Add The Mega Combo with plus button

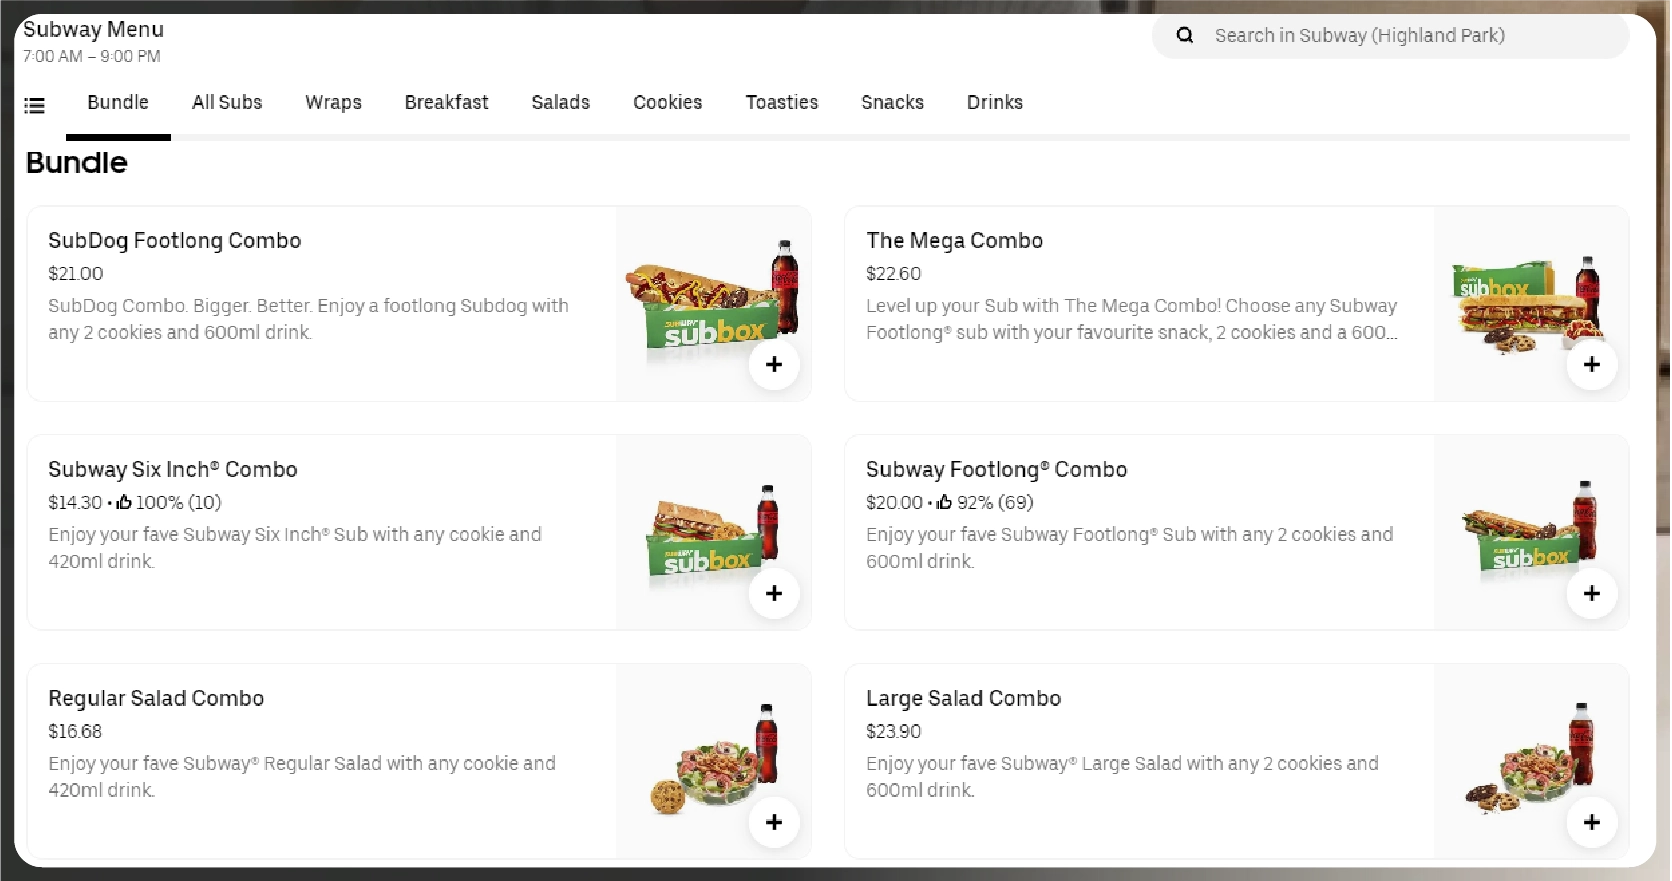(x=1592, y=365)
